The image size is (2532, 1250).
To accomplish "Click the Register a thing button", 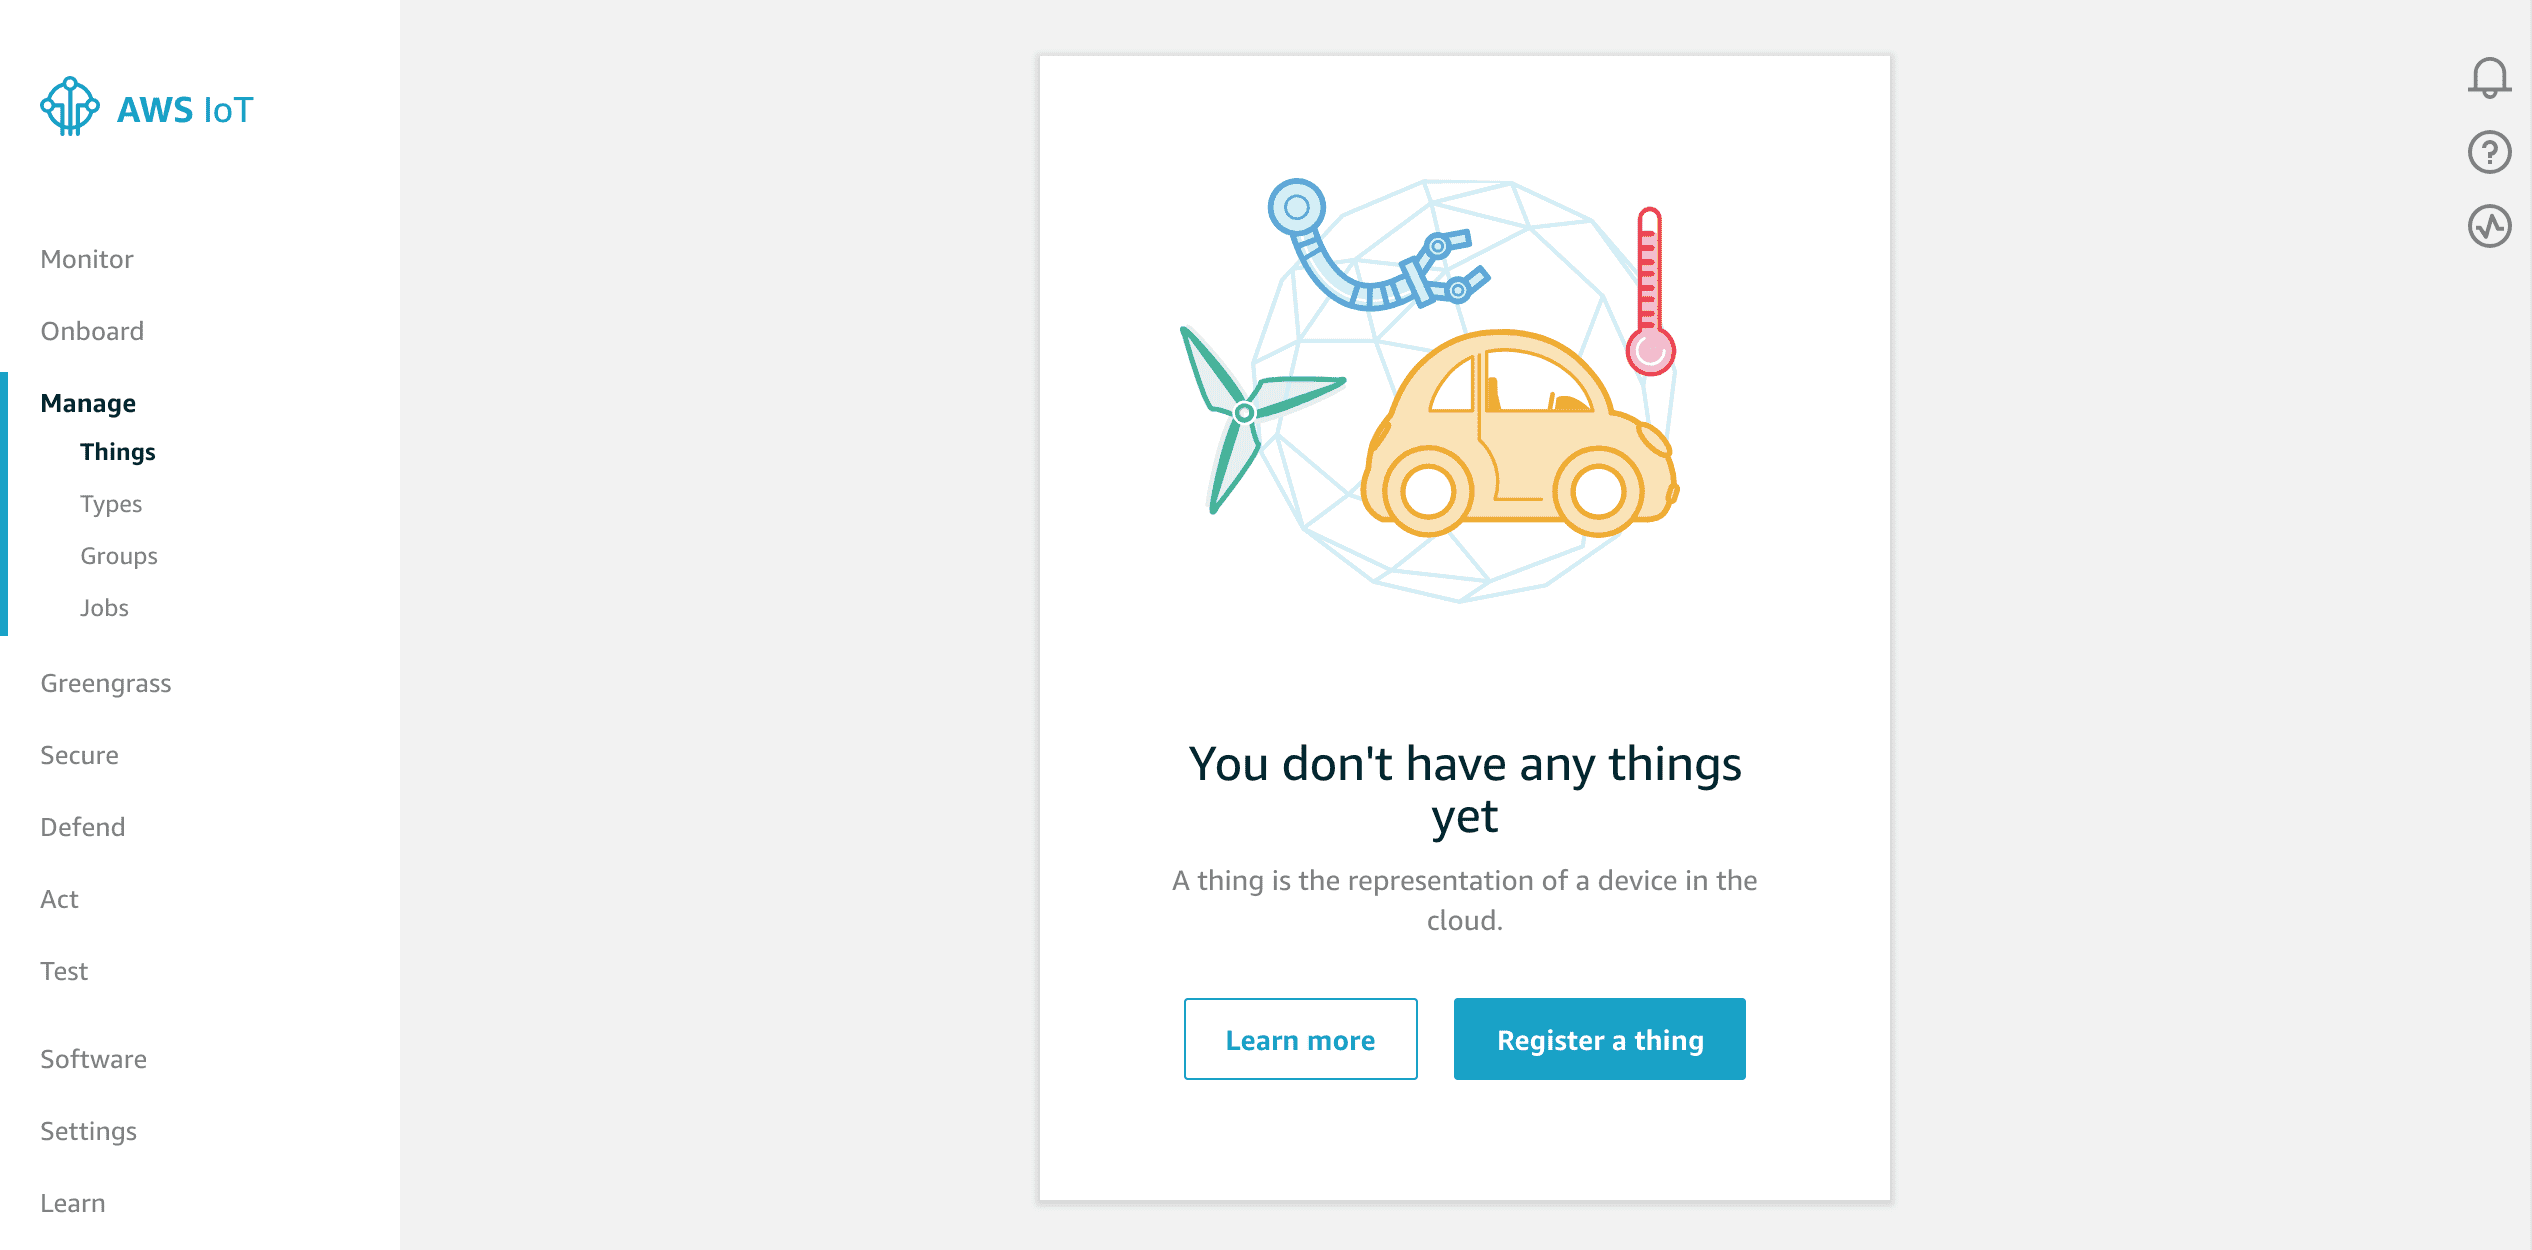I will point(1600,1040).
